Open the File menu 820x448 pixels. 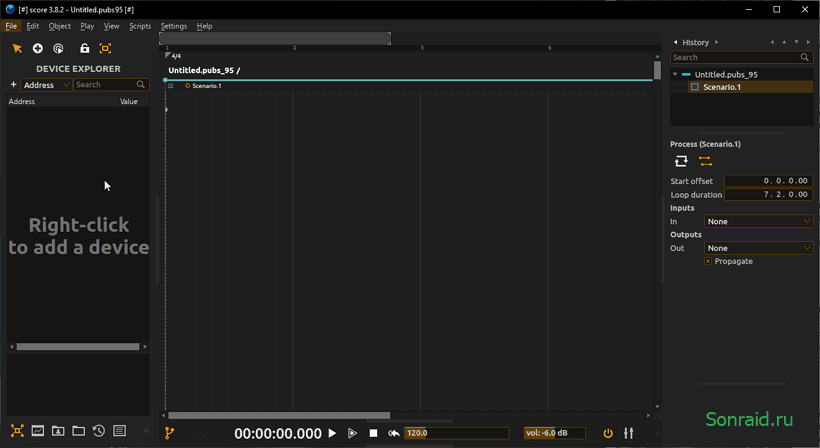(x=11, y=26)
